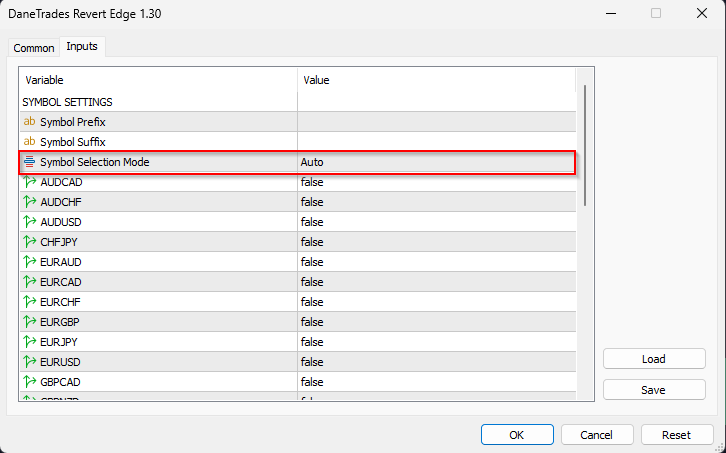
Task: Click the green boolean icon next to EURCAD
Action: (x=30, y=281)
